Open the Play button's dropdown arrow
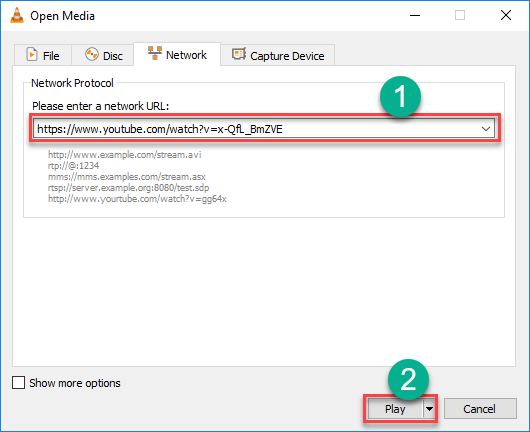This screenshot has height=432, width=530. tap(429, 409)
